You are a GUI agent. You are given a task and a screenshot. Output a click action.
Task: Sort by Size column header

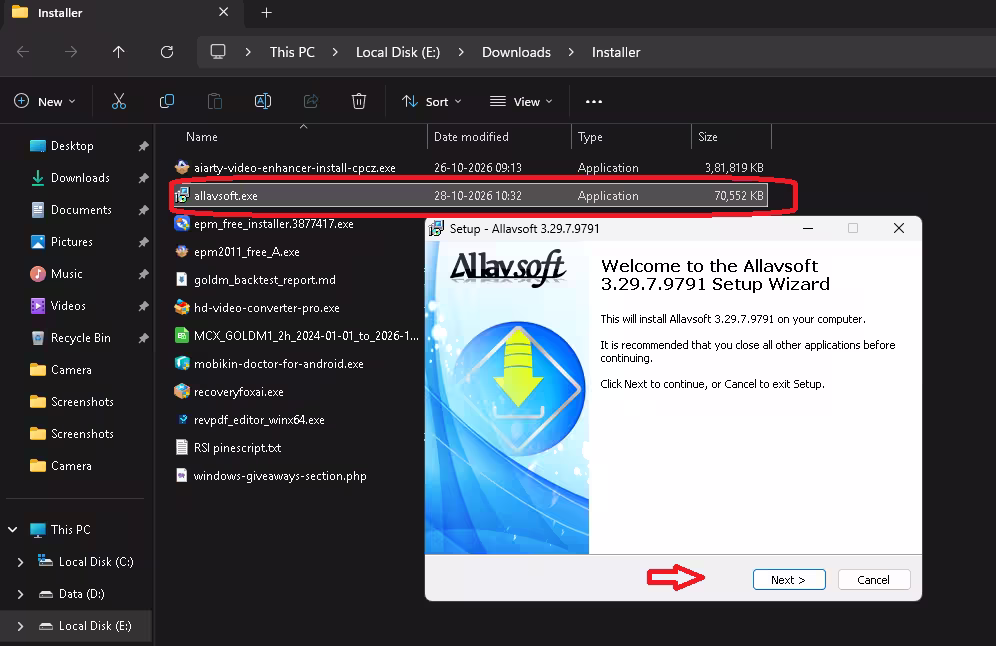pos(731,137)
